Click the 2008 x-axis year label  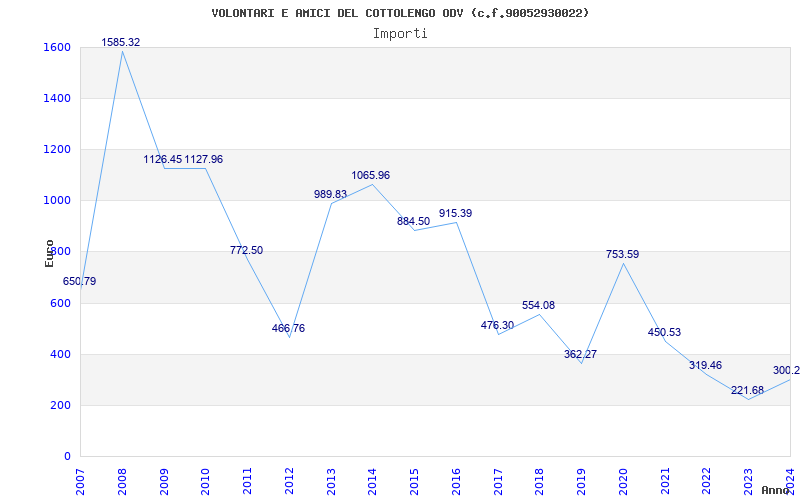coord(122,481)
